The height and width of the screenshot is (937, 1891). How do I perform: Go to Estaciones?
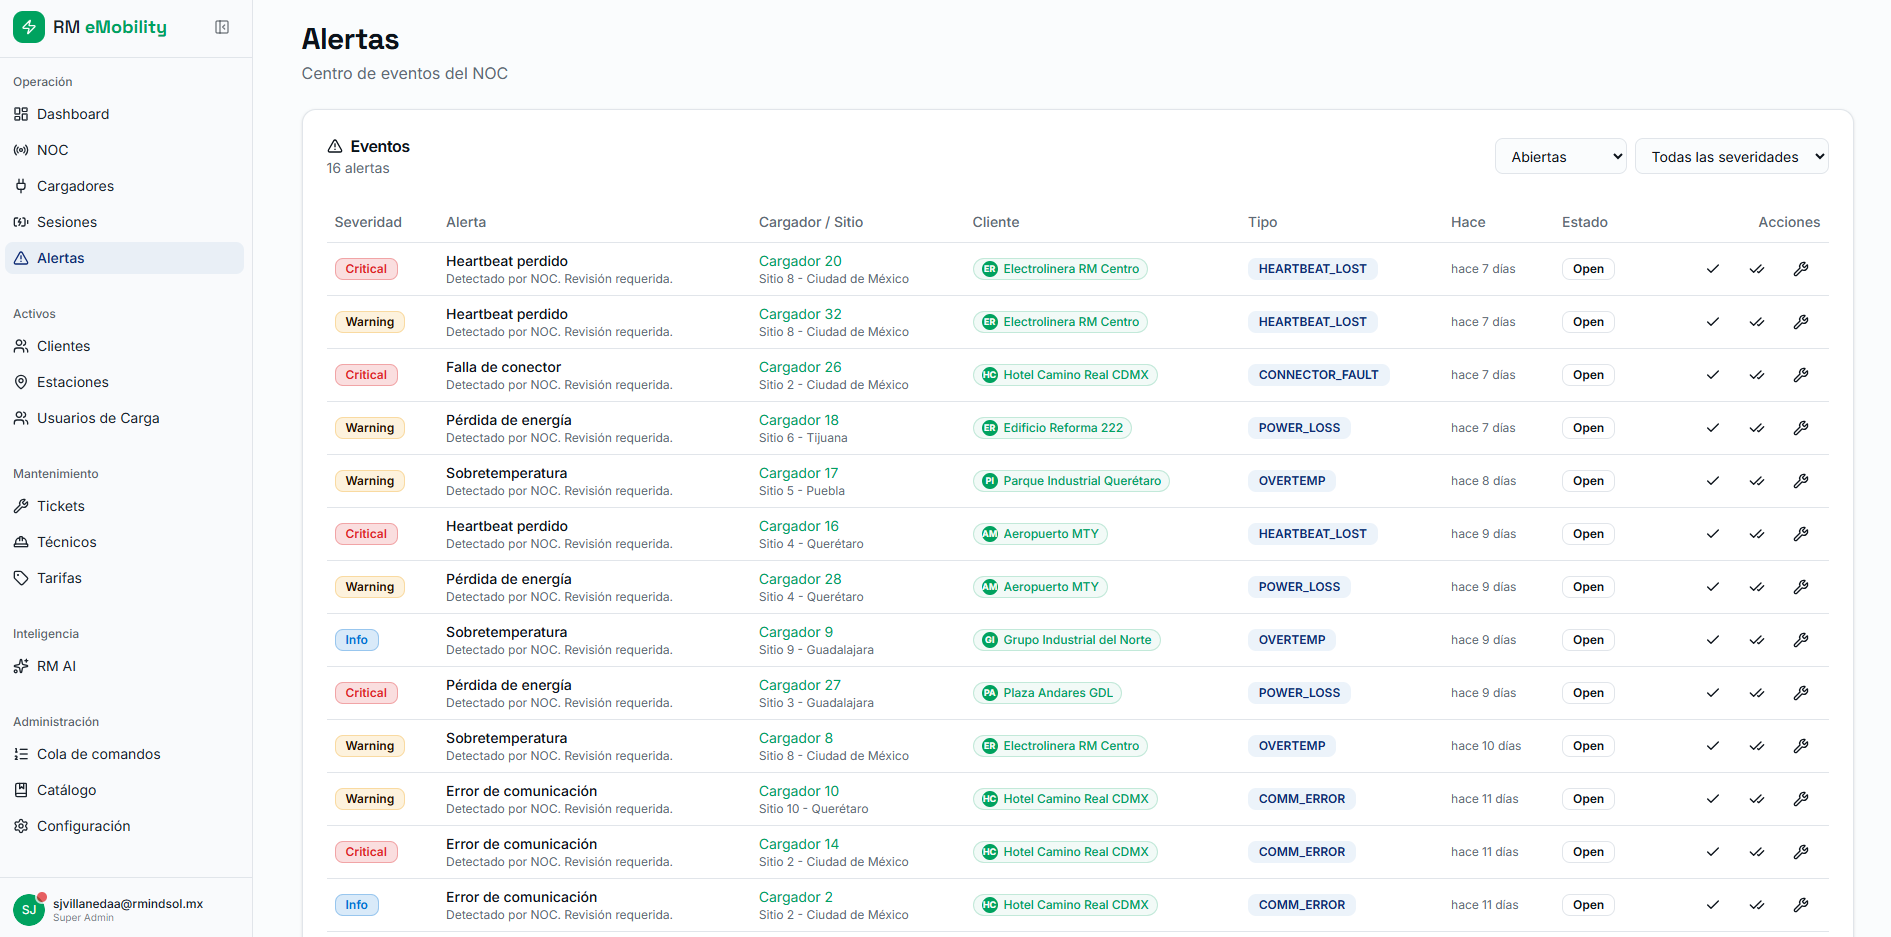(124, 382)
